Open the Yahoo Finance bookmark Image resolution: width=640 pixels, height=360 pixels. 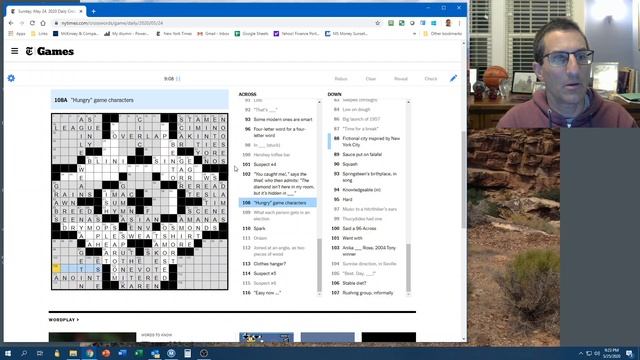297,34
